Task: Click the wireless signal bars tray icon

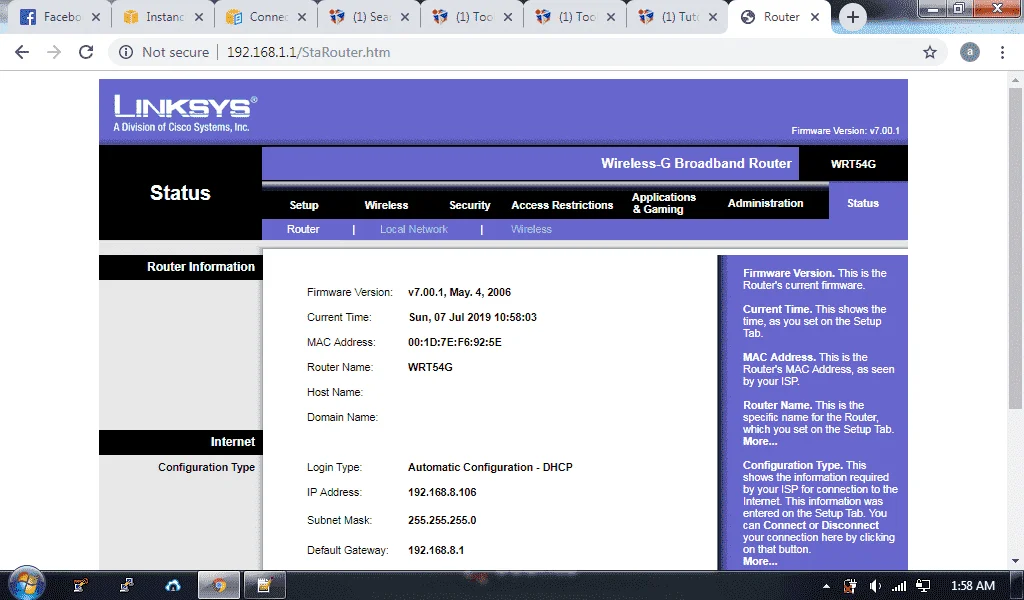Action: point(899,586)
